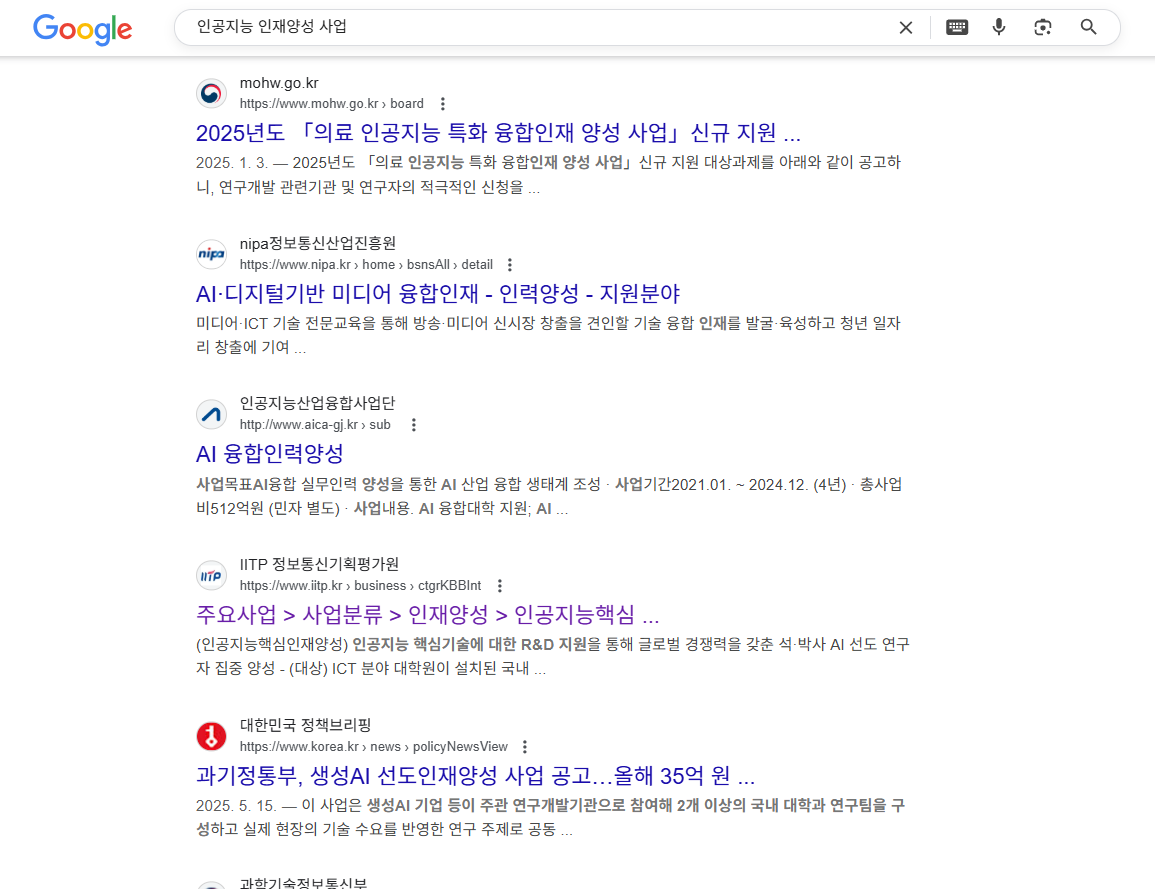This screenshot has height=889, width=1155.
Task: Click IITP favicon icon
Action: (211, 575)
